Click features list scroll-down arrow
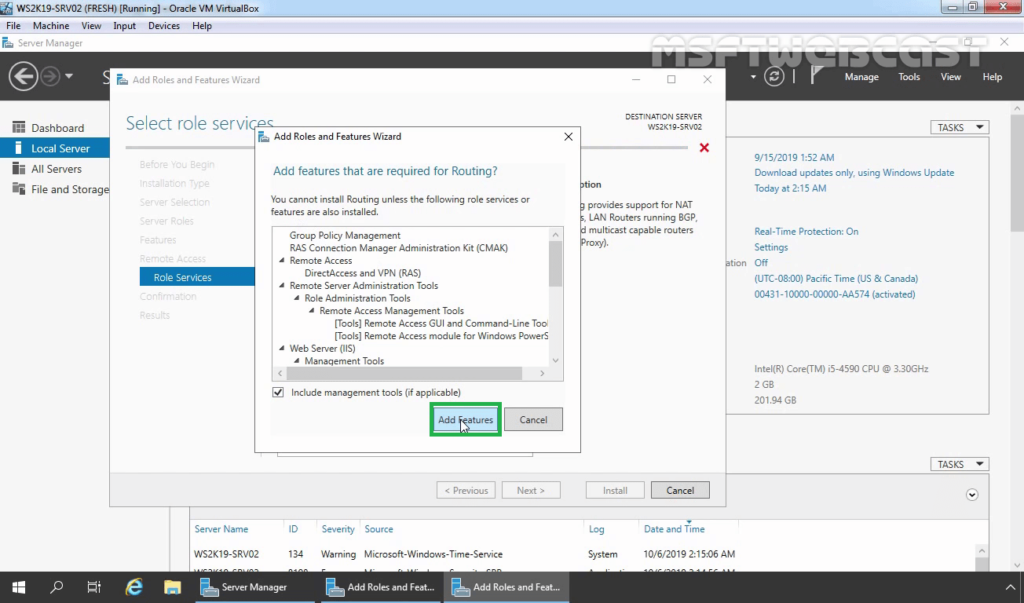1024x603 pixels. [x=555, y=360]
